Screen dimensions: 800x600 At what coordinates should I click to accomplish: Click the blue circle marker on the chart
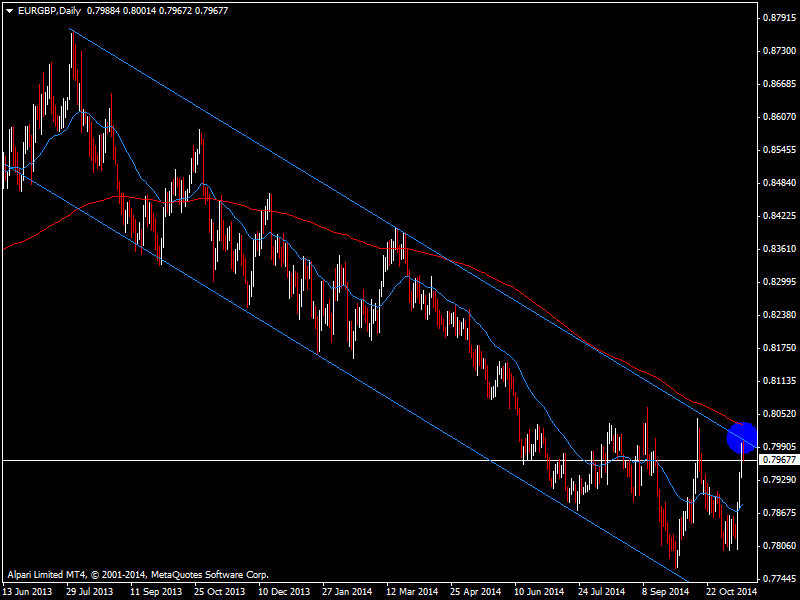[742, 437]
